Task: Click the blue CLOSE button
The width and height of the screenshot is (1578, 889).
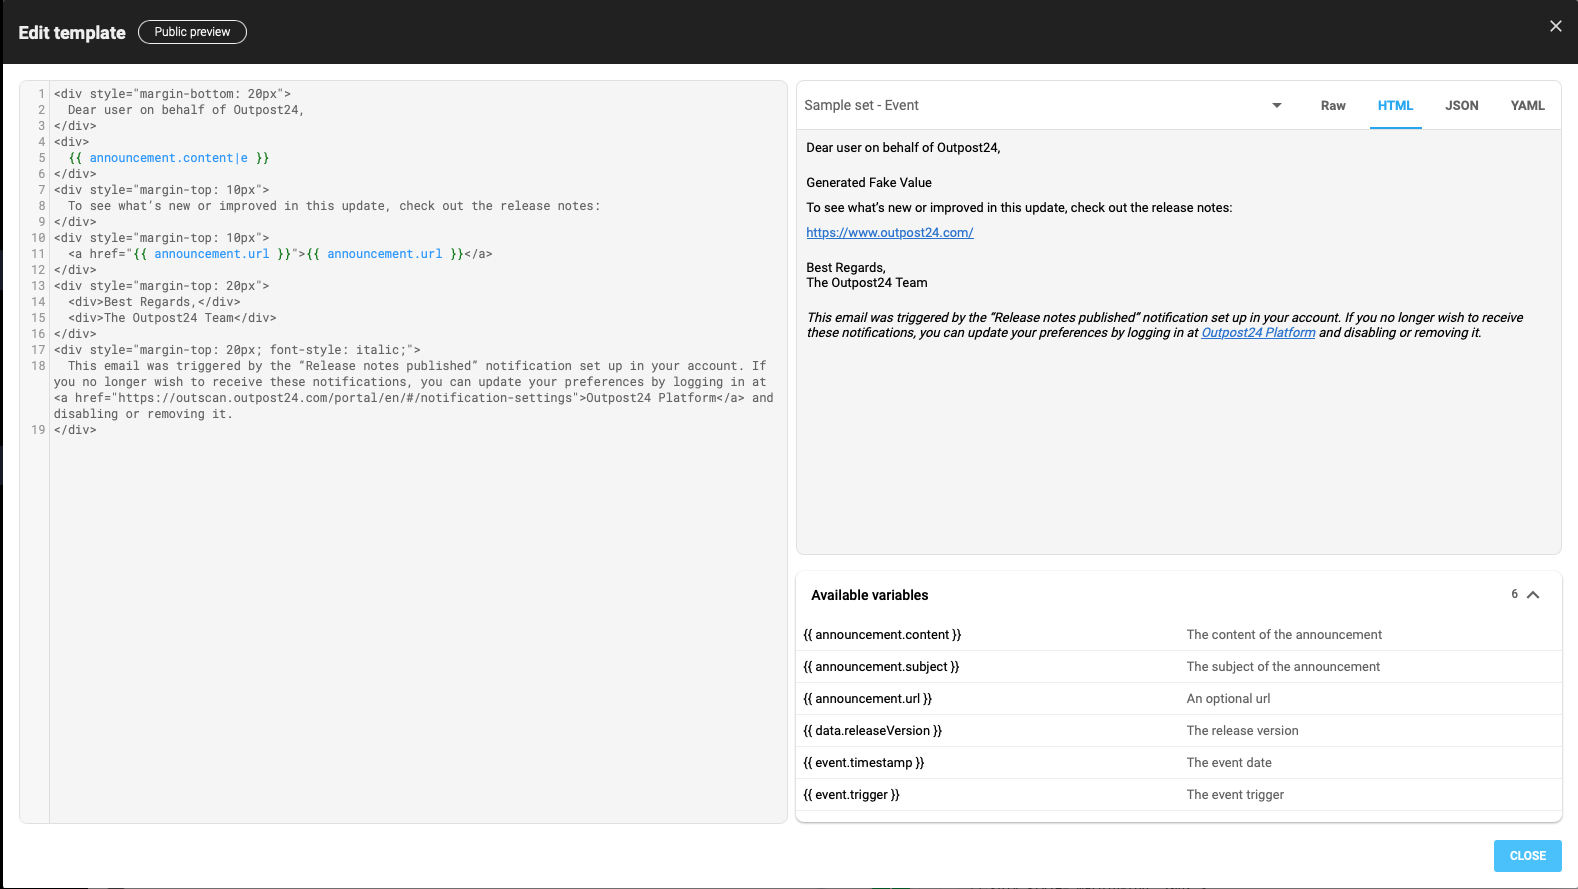Action: [1527, 856]
